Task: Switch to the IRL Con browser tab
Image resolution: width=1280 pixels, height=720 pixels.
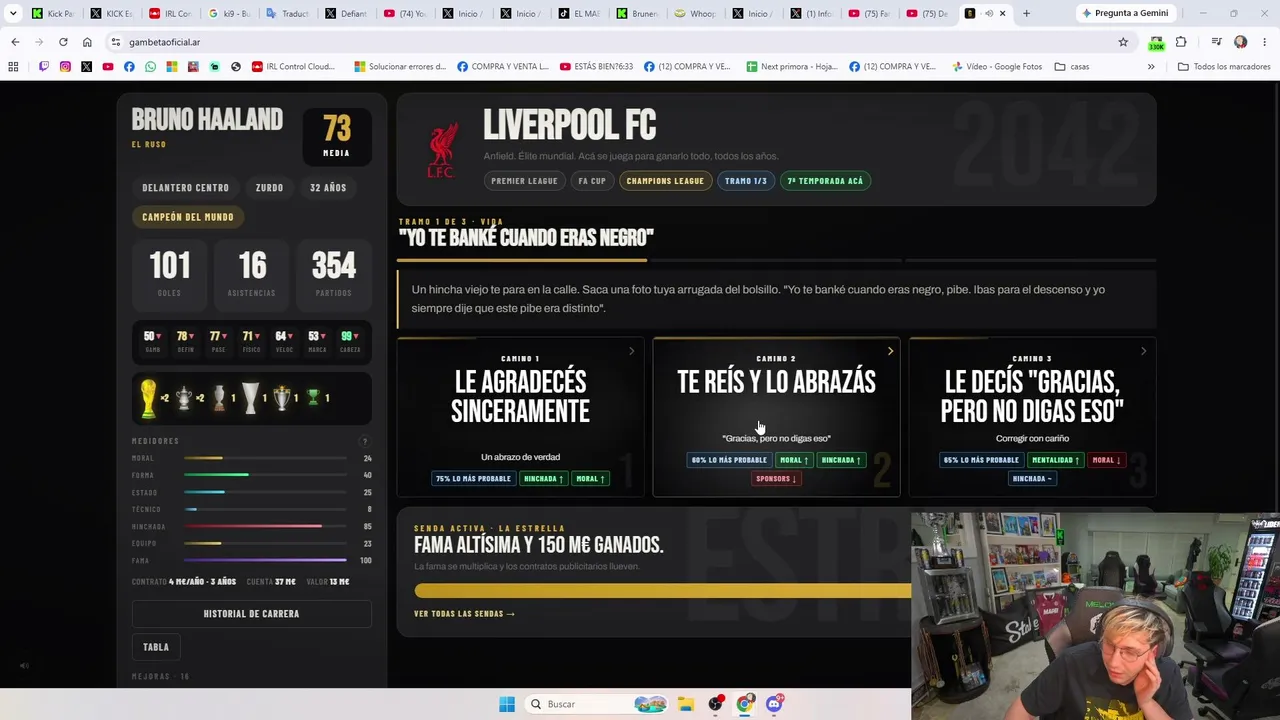Action: coord(169,13)
